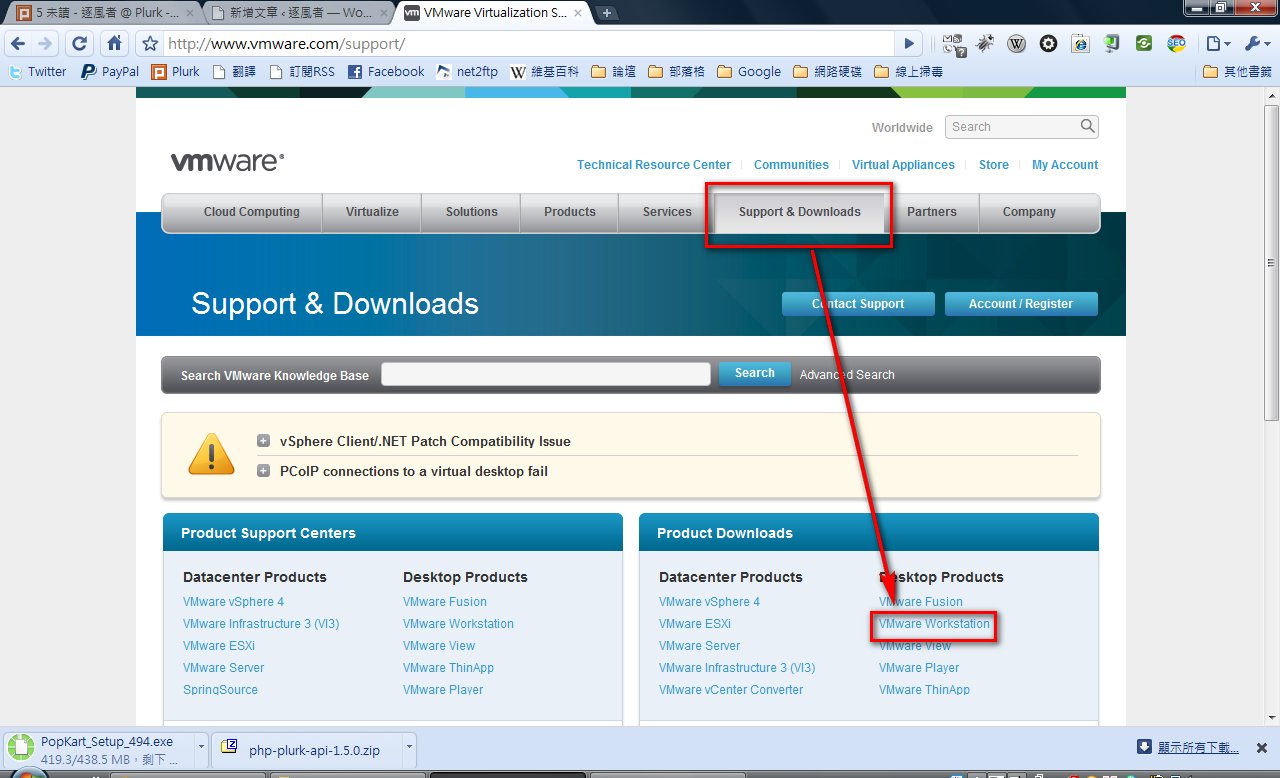Open the Advanced Search link
This screenshot has height=778, width=1280.
847,375
